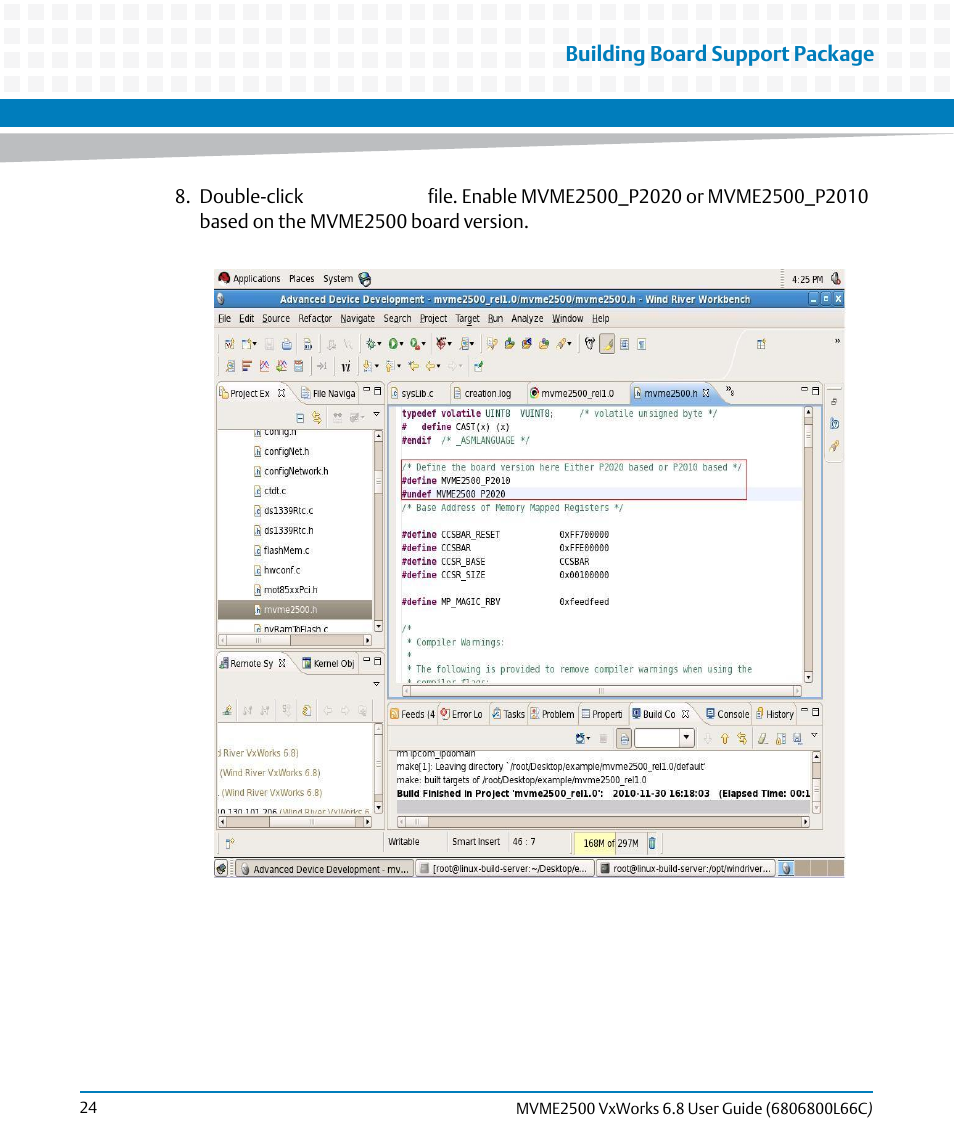
Task: Click the Print toolbar icon
Action: (286, 344)
